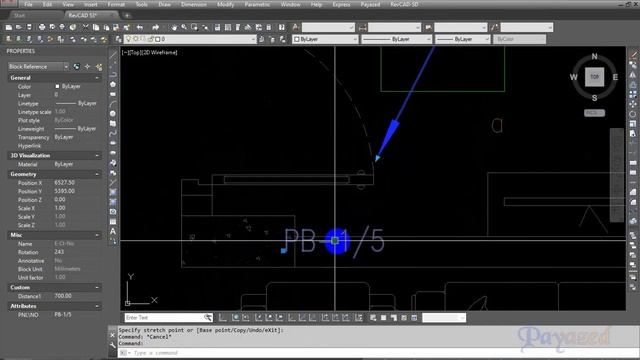The image size is (640, 360).
Task: Open the Dimension menu
Action: click(x=193, y=4)
